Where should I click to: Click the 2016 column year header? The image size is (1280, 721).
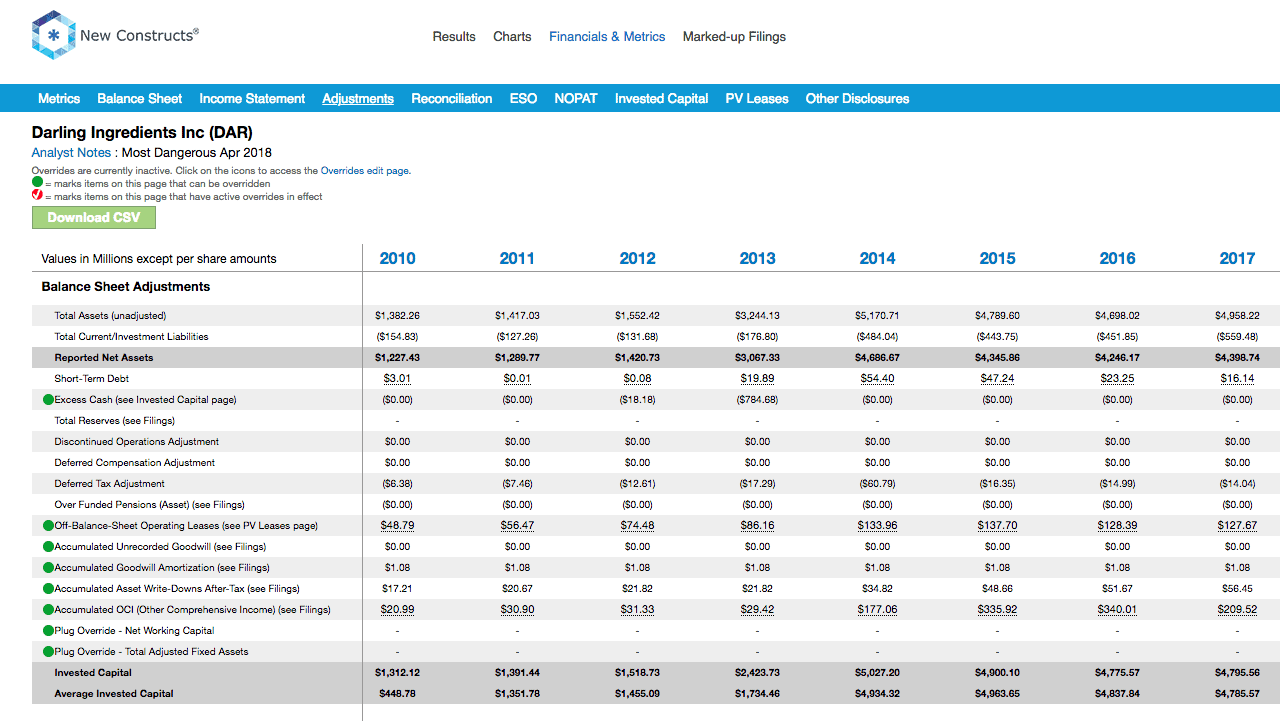tap(1117, 258)
